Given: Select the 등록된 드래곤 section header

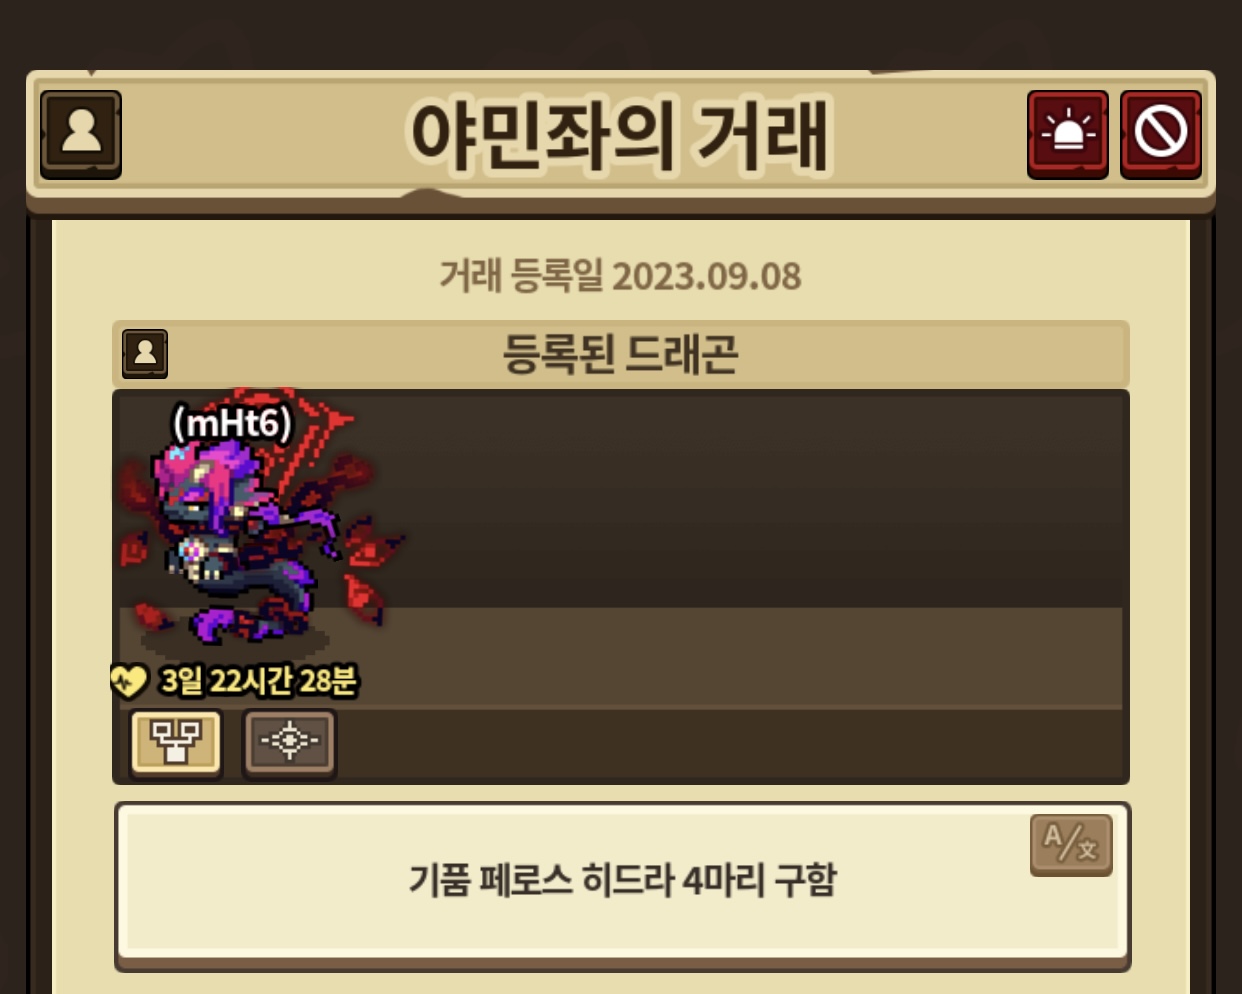Looking at the screenshot, I should pyautogui.click(x=620, y=354).
